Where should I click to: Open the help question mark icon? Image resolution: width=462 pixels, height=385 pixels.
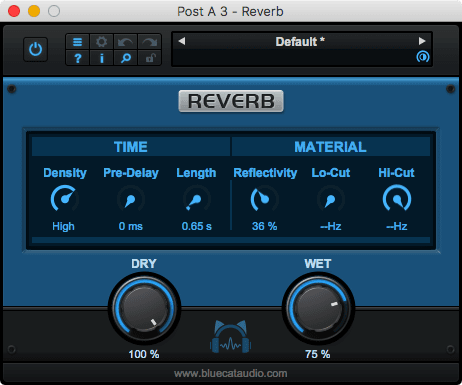tap(77, 58)
